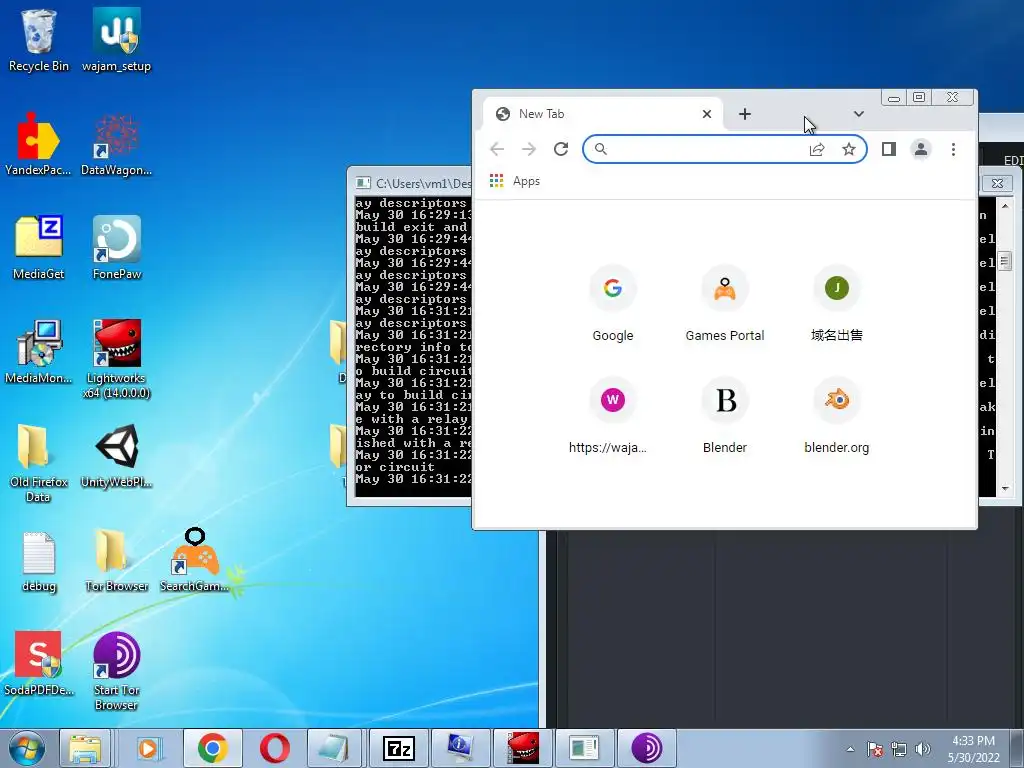Open the 域名出售 shortcut tile
The height and width of the screenshot is (768, 1024).
tap(837, 304)
